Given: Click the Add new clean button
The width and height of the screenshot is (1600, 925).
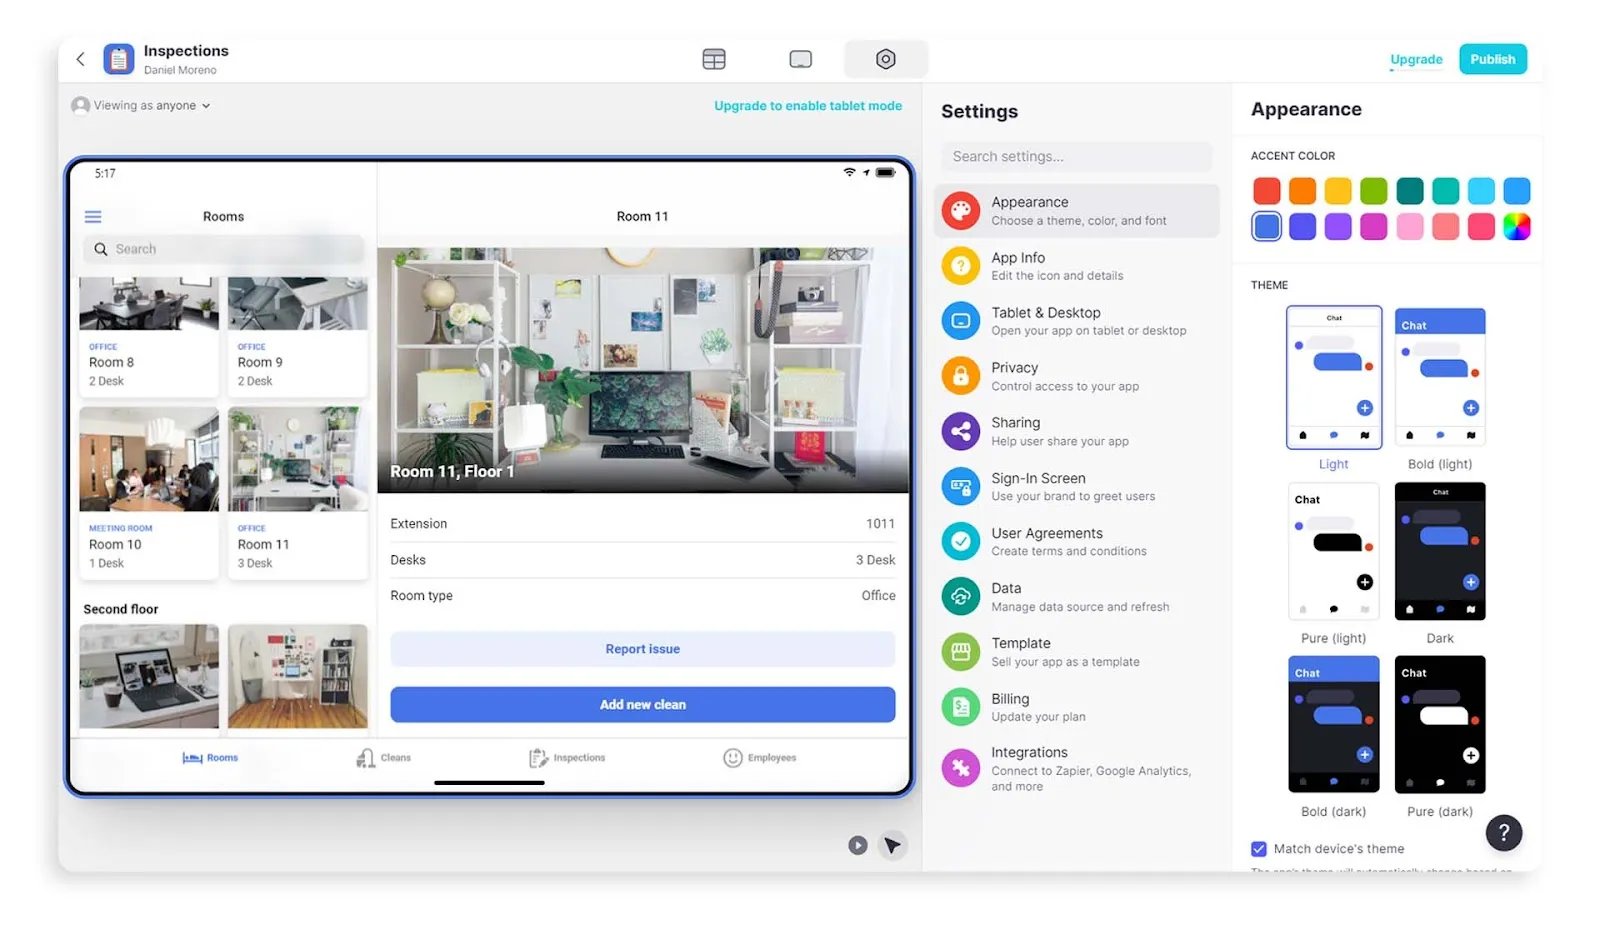Looking at the screenshot, I should point(643,705).
